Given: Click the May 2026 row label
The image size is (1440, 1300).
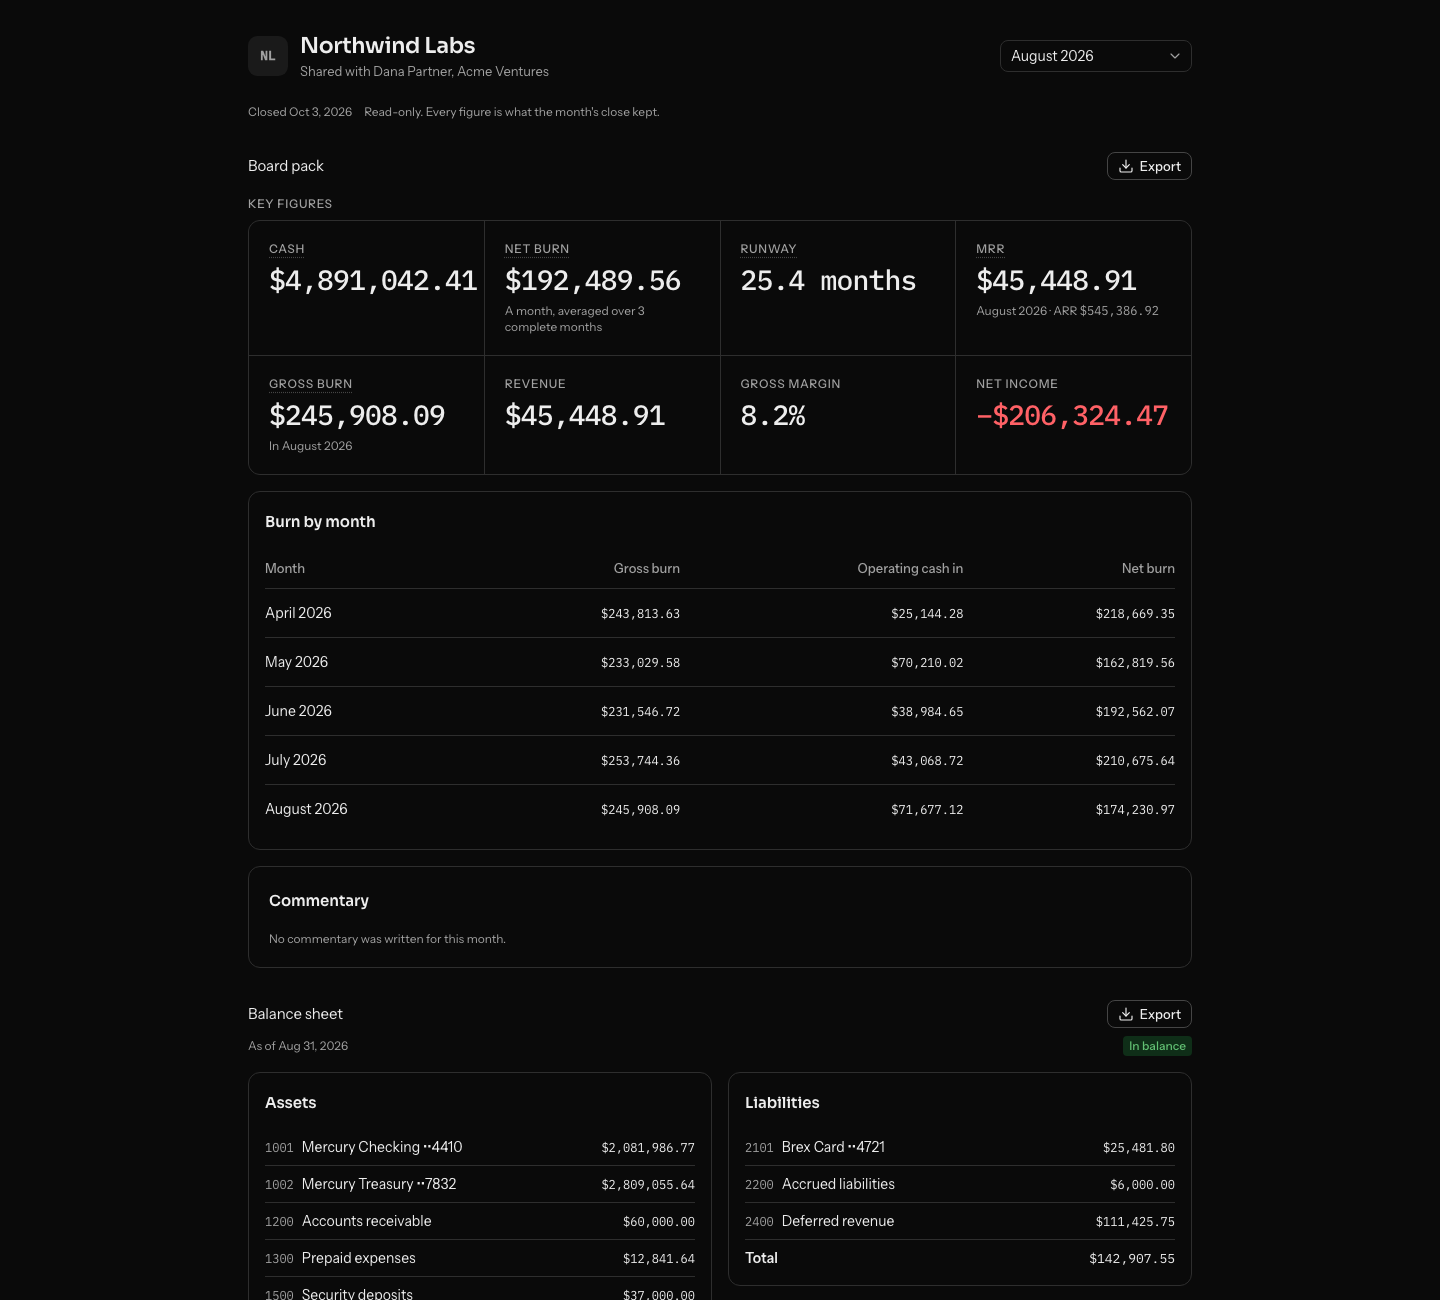Looking at the screenshot, I should click(x=296, y=662).
